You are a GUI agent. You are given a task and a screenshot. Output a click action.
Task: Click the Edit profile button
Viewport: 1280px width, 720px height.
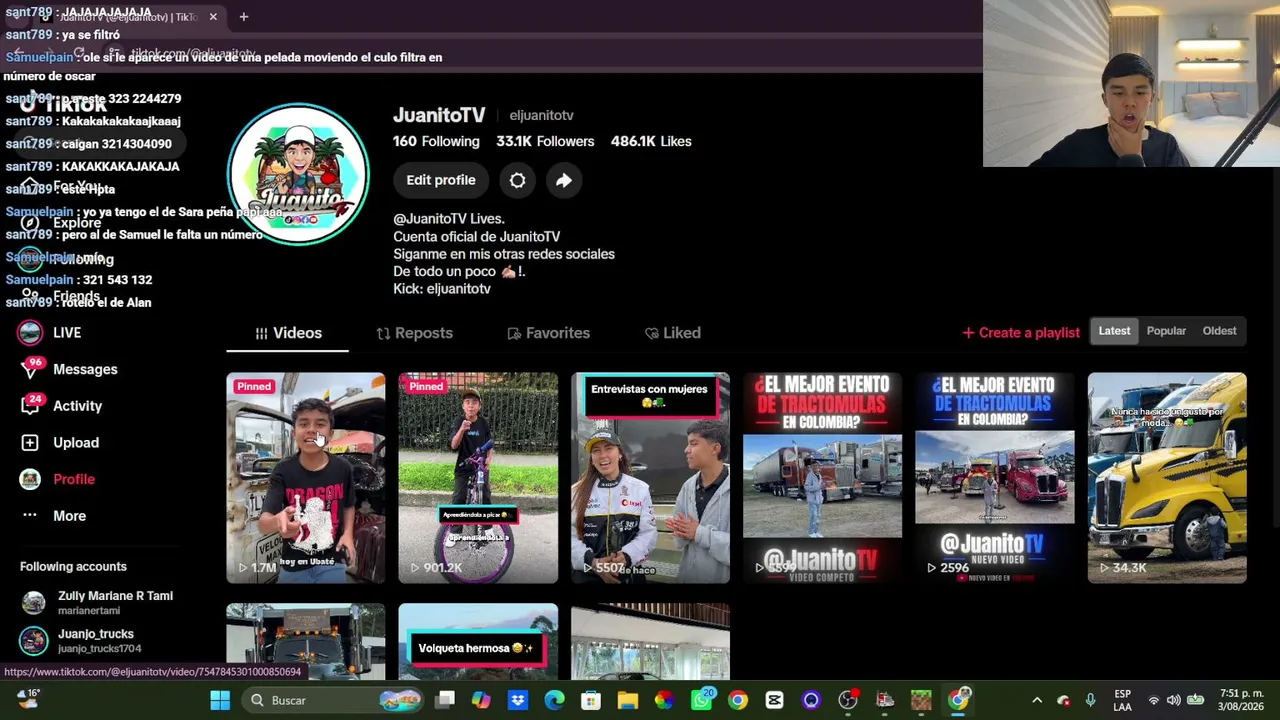pos(441,180)
